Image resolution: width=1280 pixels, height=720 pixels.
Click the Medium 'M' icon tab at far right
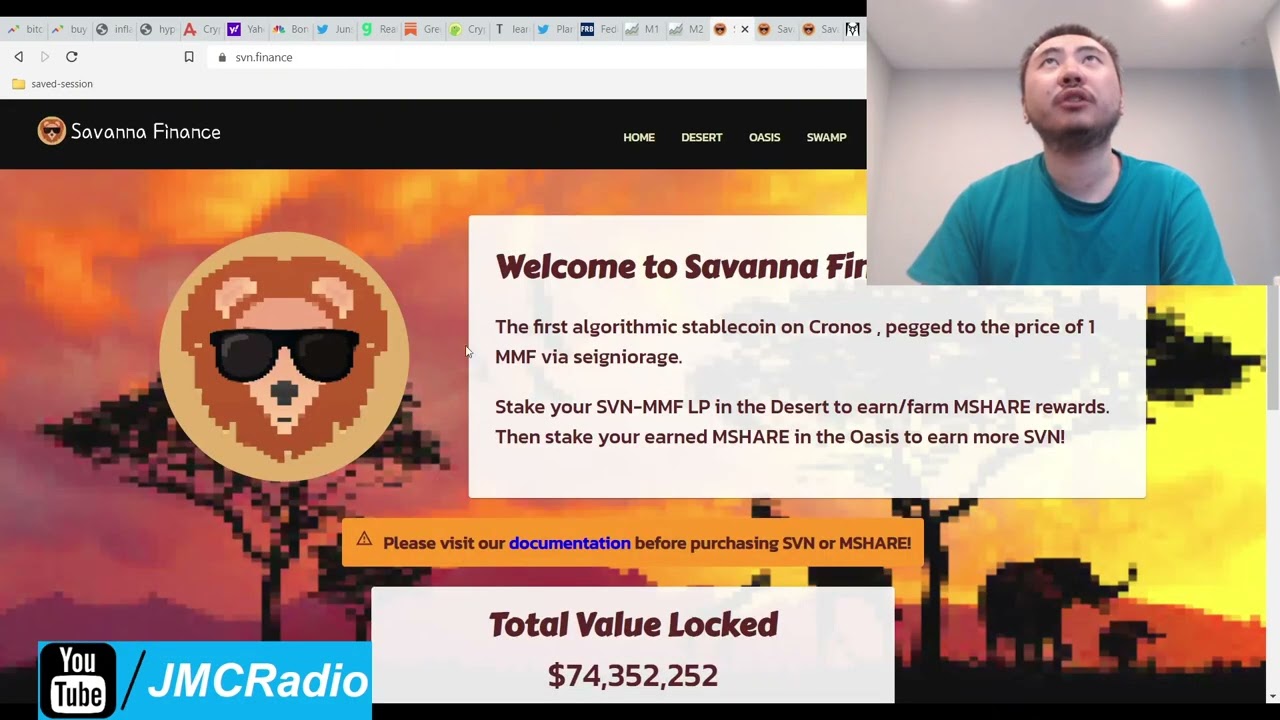tap(852, 30)
